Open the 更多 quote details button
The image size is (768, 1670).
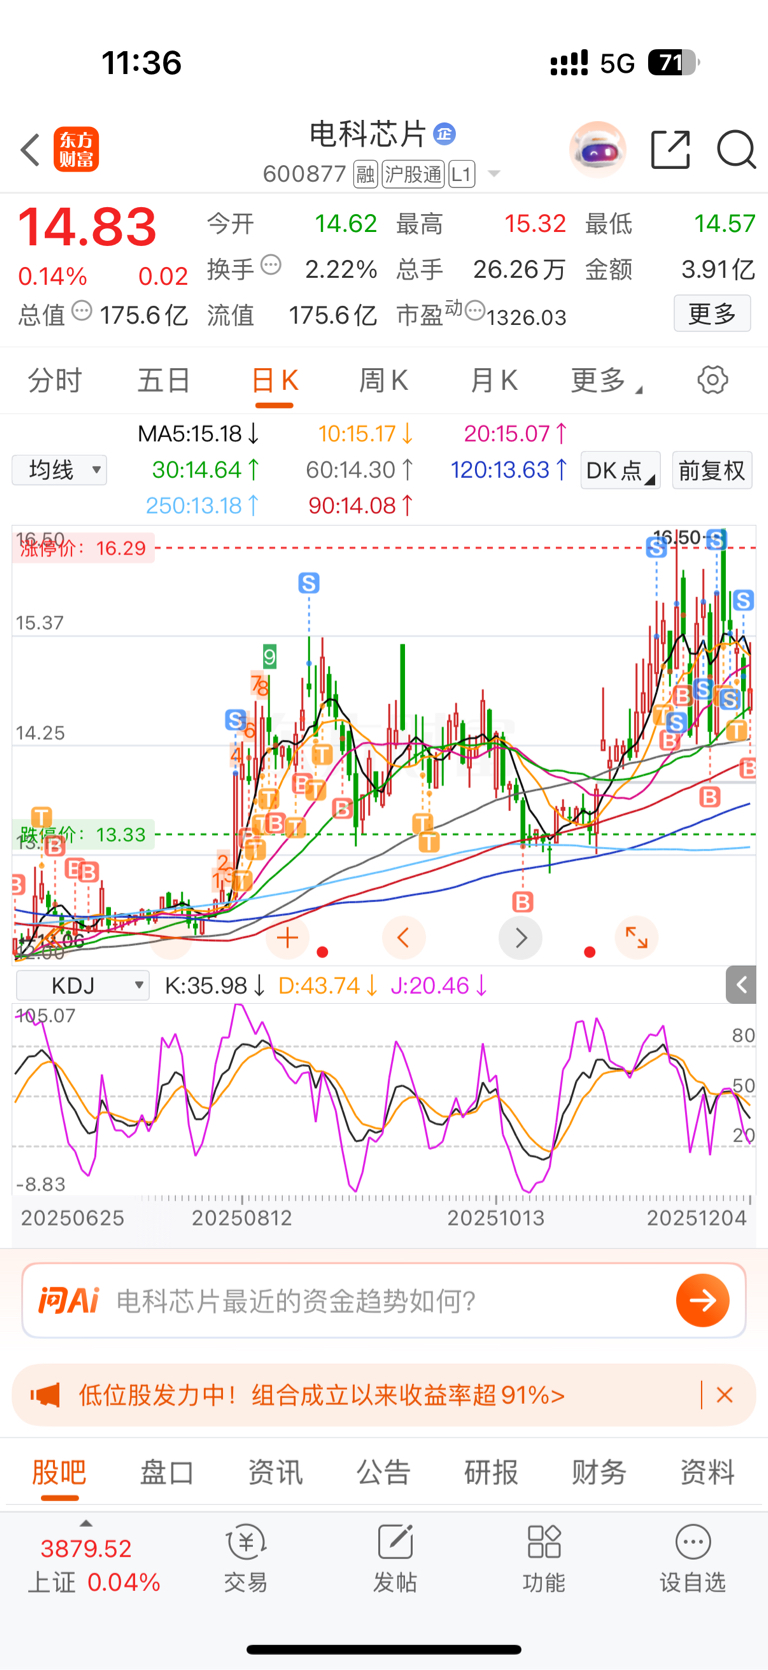click(712, 314)
